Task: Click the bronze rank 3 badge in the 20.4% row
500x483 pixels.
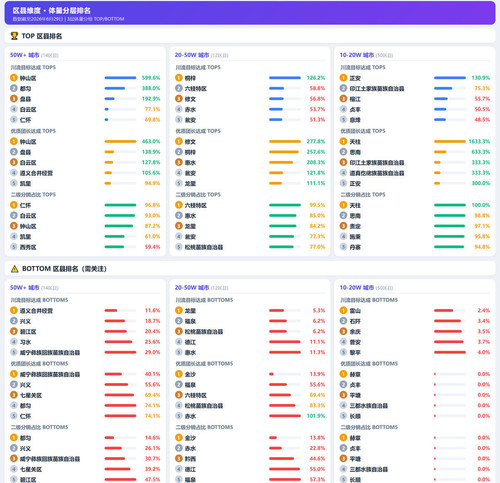Action: [x=14, y=331]
